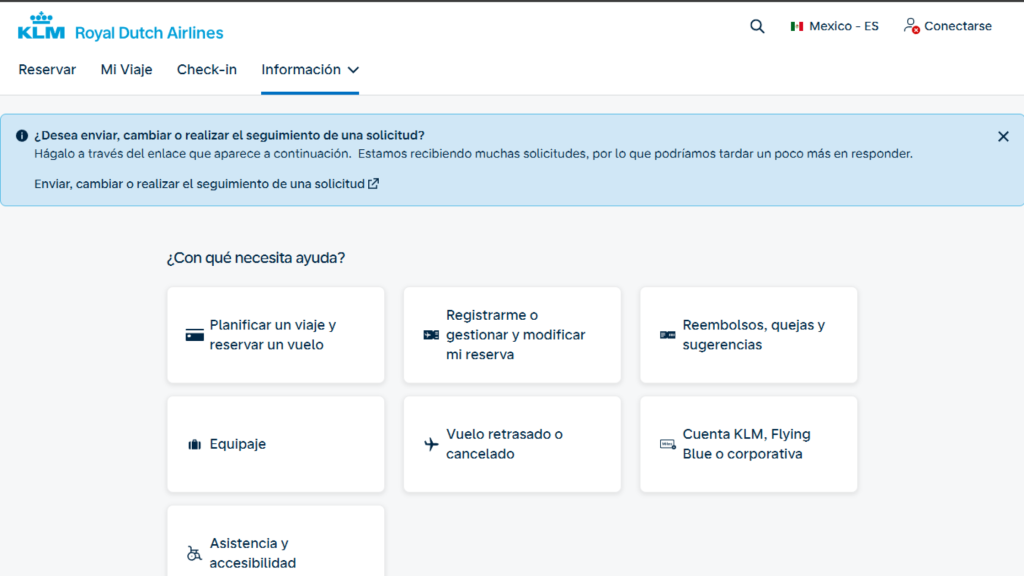Close the blue notification banner
The width and height of the screenshot is (1024, 576).
pyautogui.click(x=1003, y=136)
